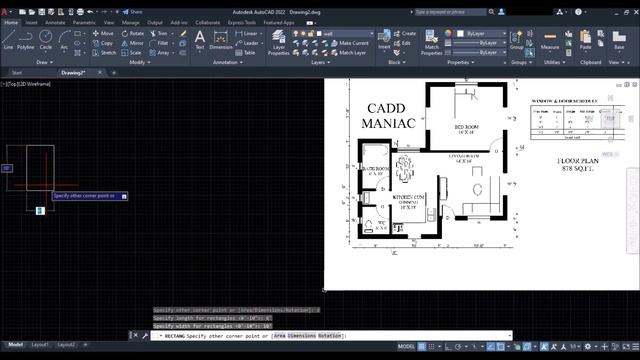Click the layer color swatch beside wall
The height and width of the screenshot is (360, 640).
coord(319,33)
